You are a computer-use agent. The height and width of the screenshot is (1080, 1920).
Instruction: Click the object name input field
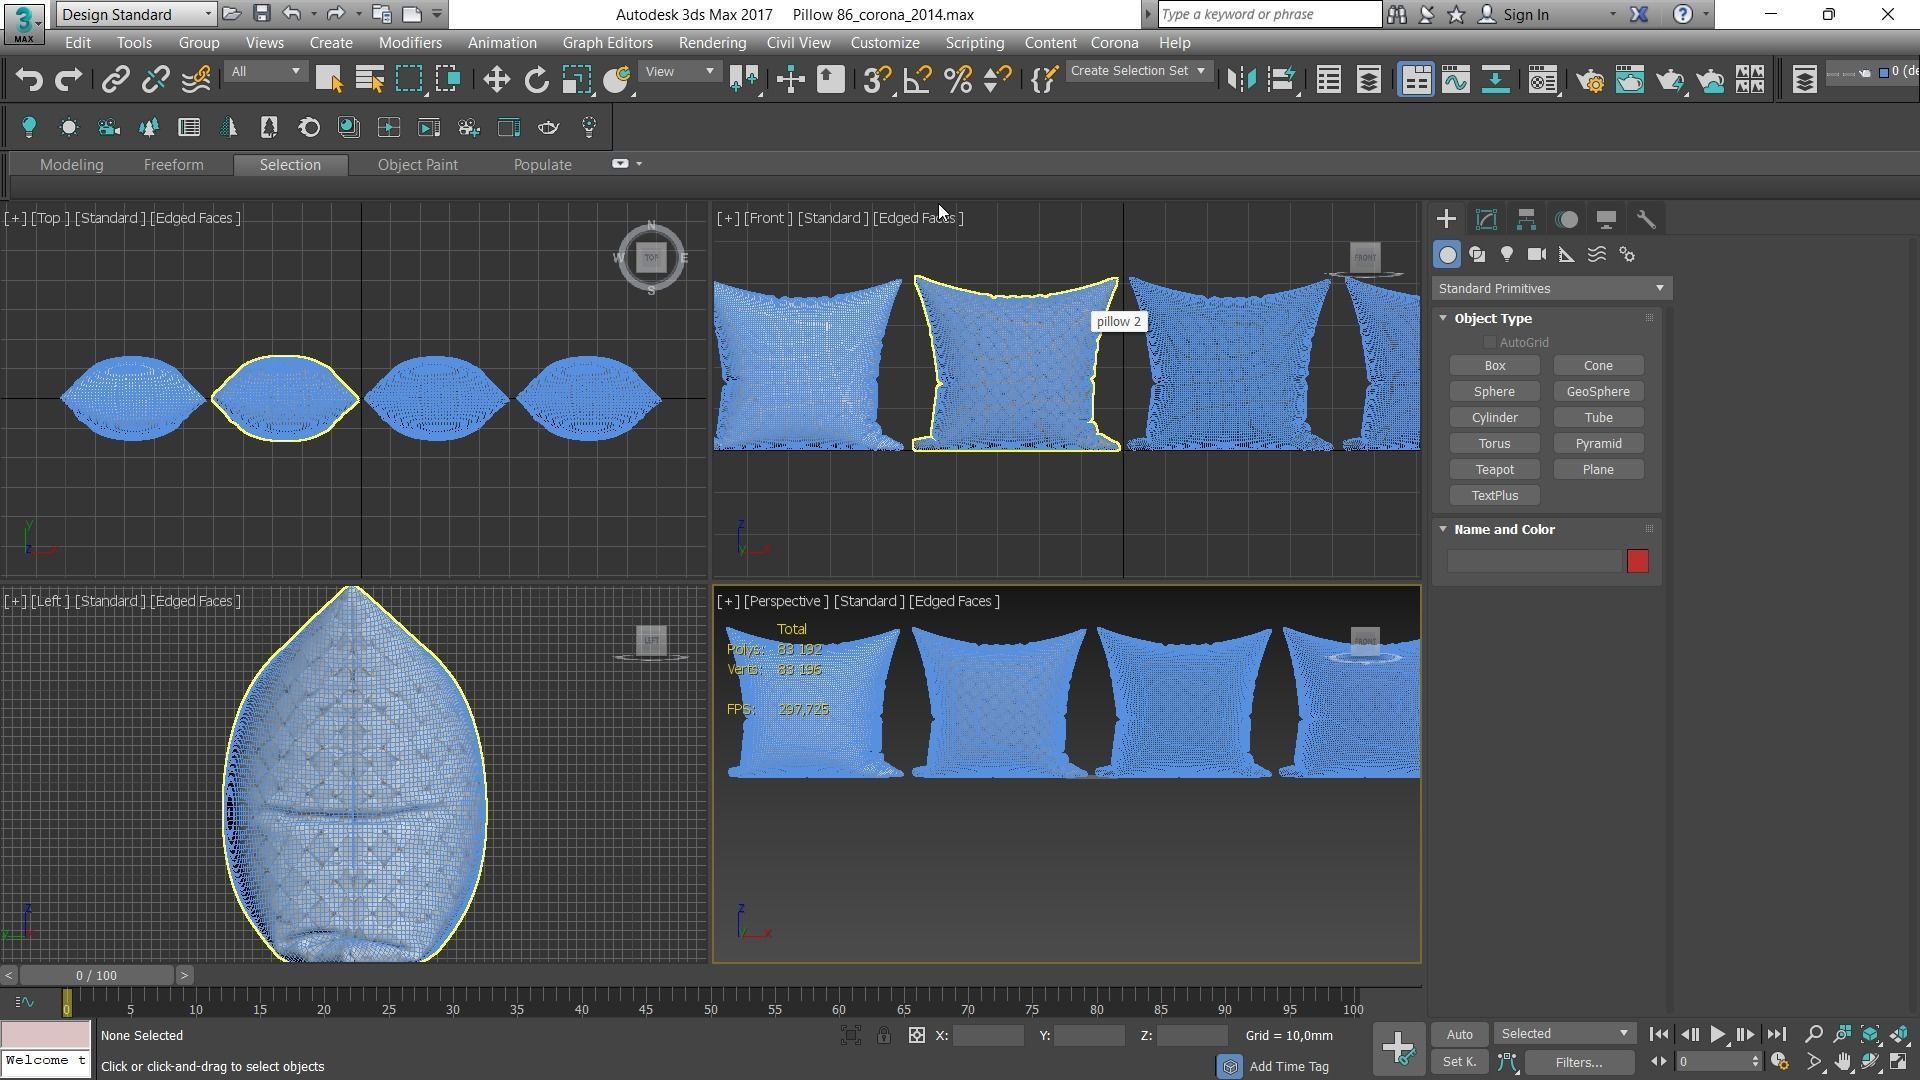tap(1534, 561)
